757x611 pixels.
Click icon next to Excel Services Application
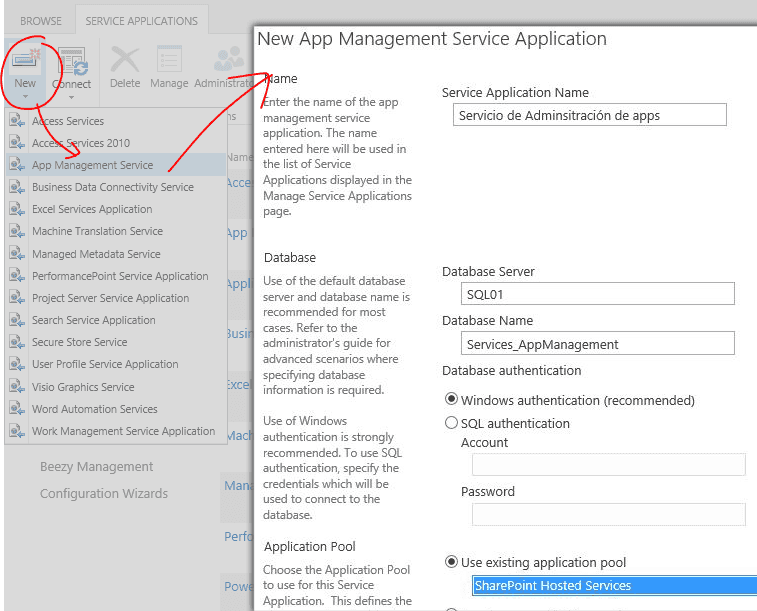[x=16, y=209]
